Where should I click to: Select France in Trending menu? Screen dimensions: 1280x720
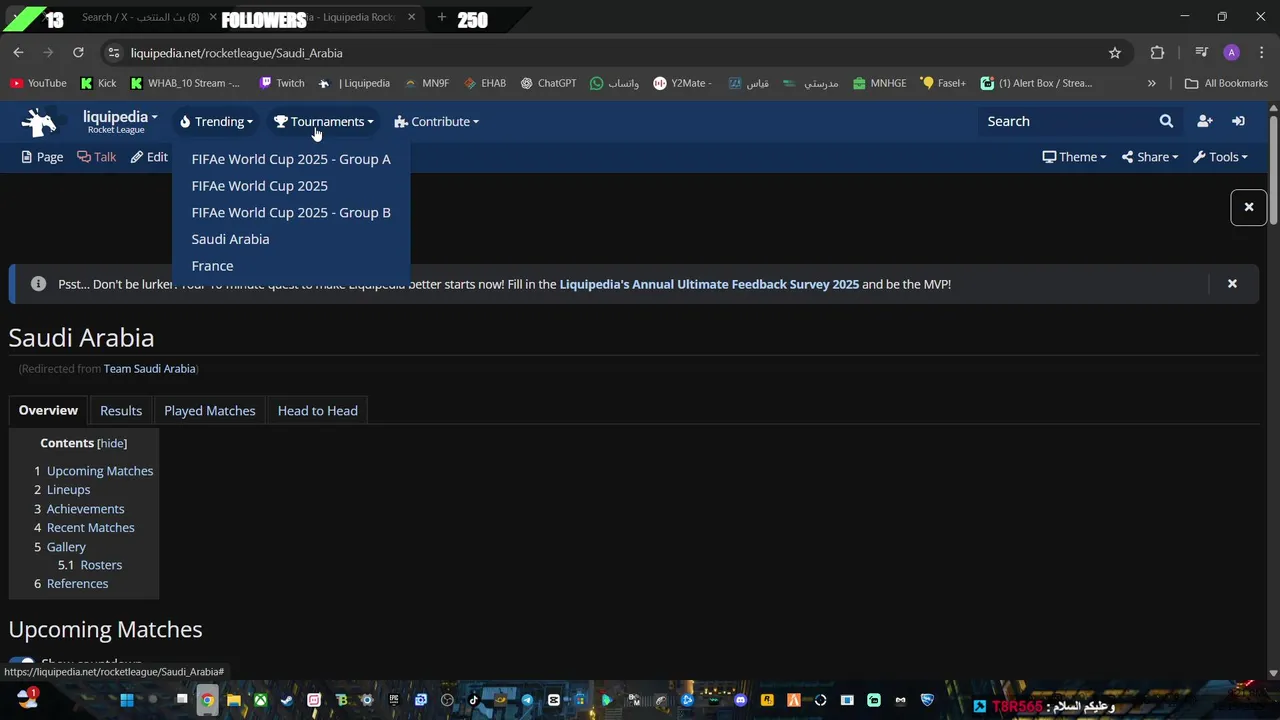pyautogui.click(x=212, y=266)
